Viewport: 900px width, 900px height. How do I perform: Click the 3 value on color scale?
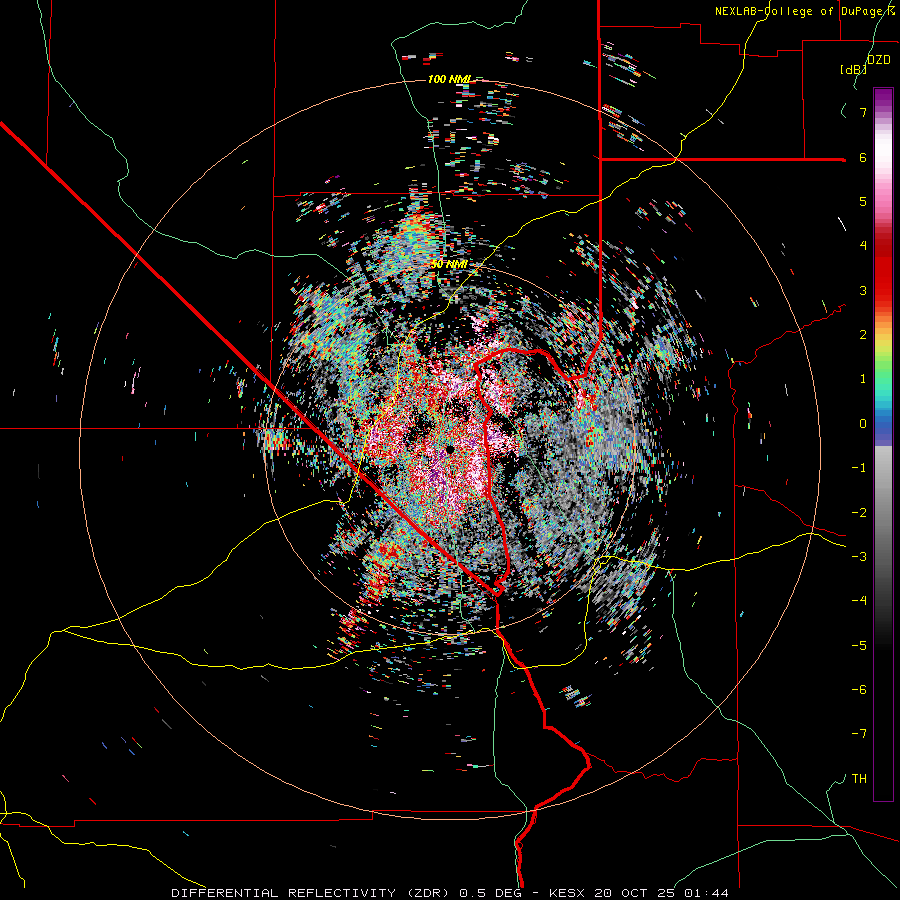[862, 290]
